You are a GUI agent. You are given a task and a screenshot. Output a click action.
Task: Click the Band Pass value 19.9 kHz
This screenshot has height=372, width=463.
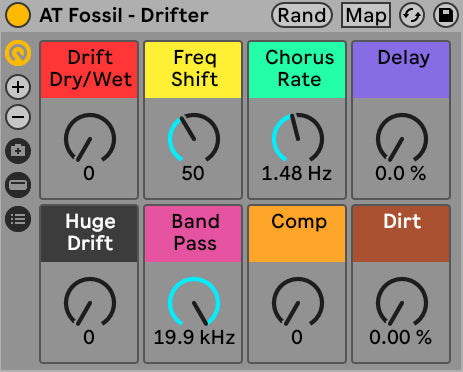point(194,337)
